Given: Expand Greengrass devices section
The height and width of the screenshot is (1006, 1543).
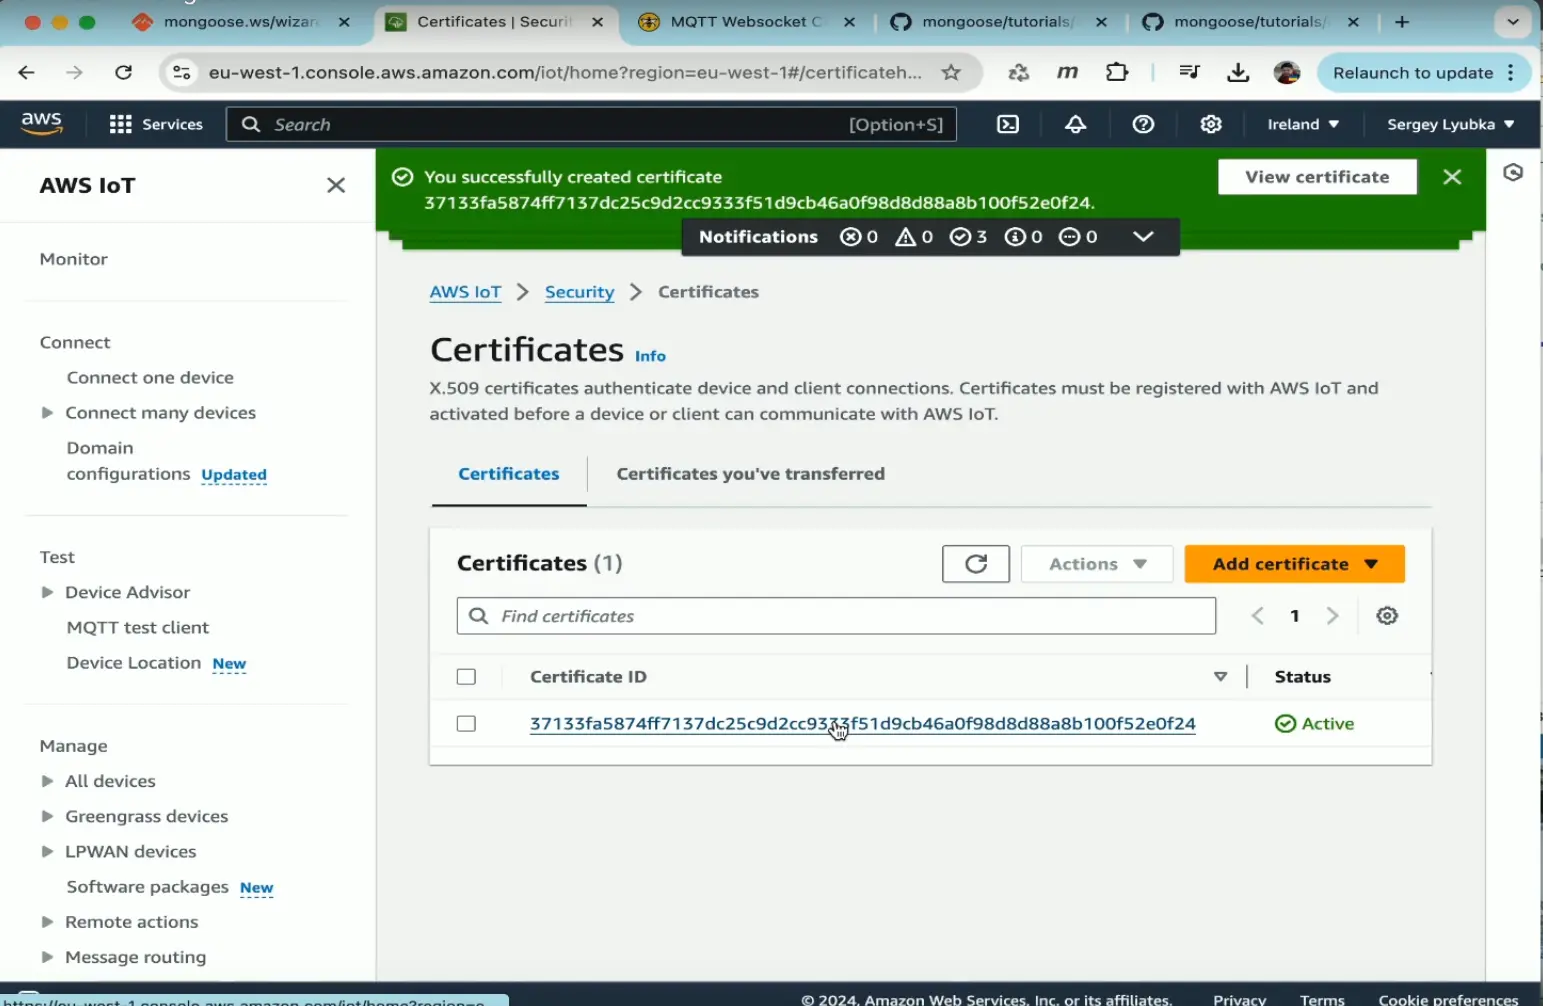Looking at the screenshot, I should pos(46,816).
